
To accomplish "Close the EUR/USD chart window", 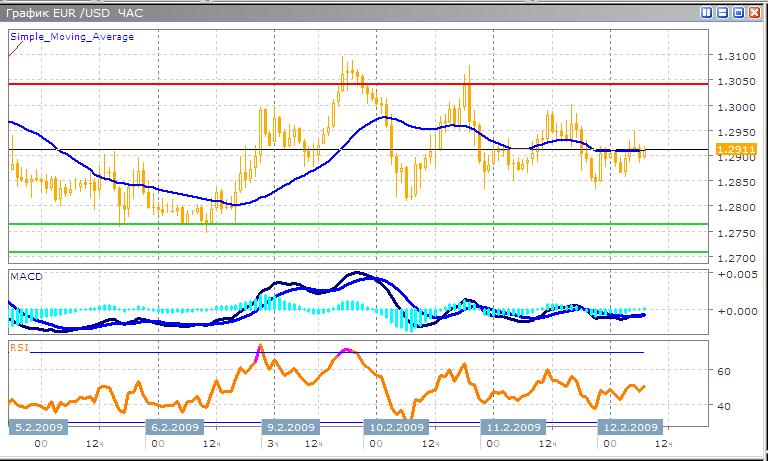I will [x=754, y=12].
